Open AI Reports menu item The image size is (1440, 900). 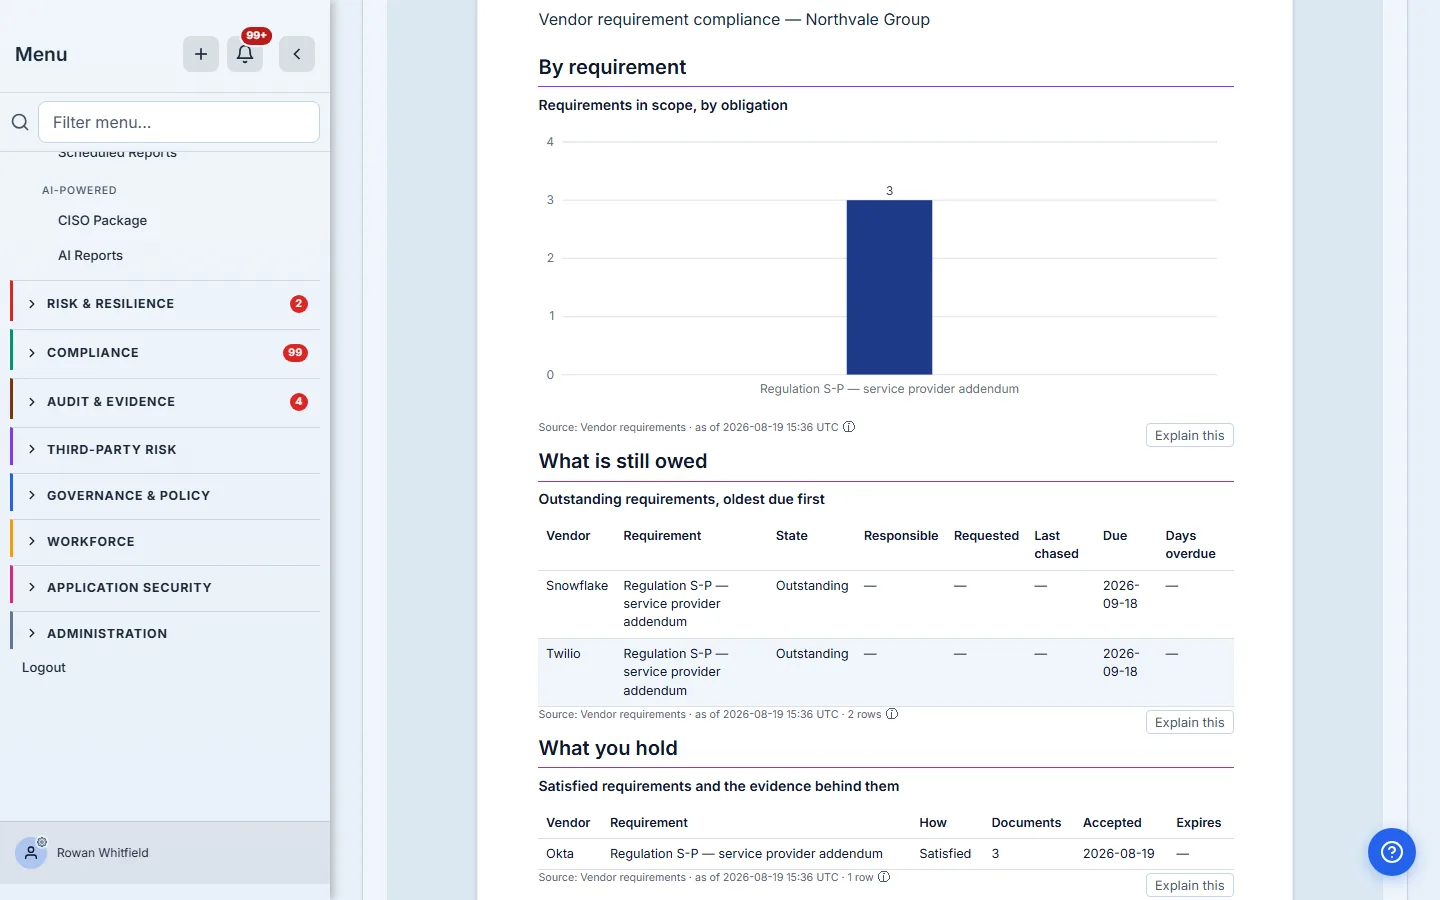click(x=90, y=255)
